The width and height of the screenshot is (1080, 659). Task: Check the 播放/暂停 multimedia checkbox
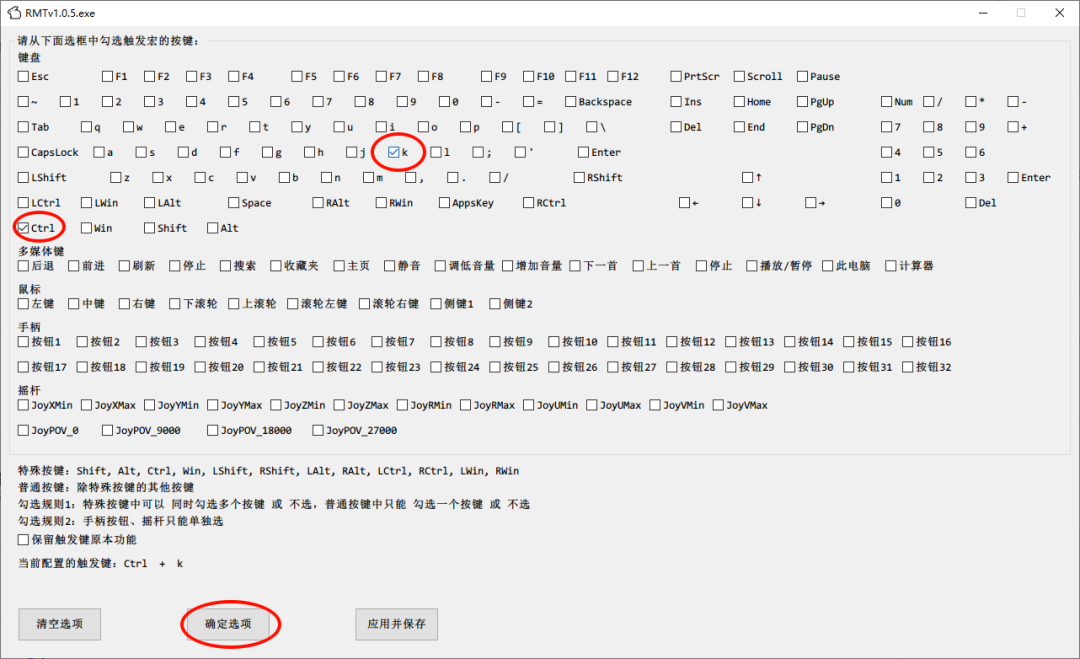(x=752, y=266)
